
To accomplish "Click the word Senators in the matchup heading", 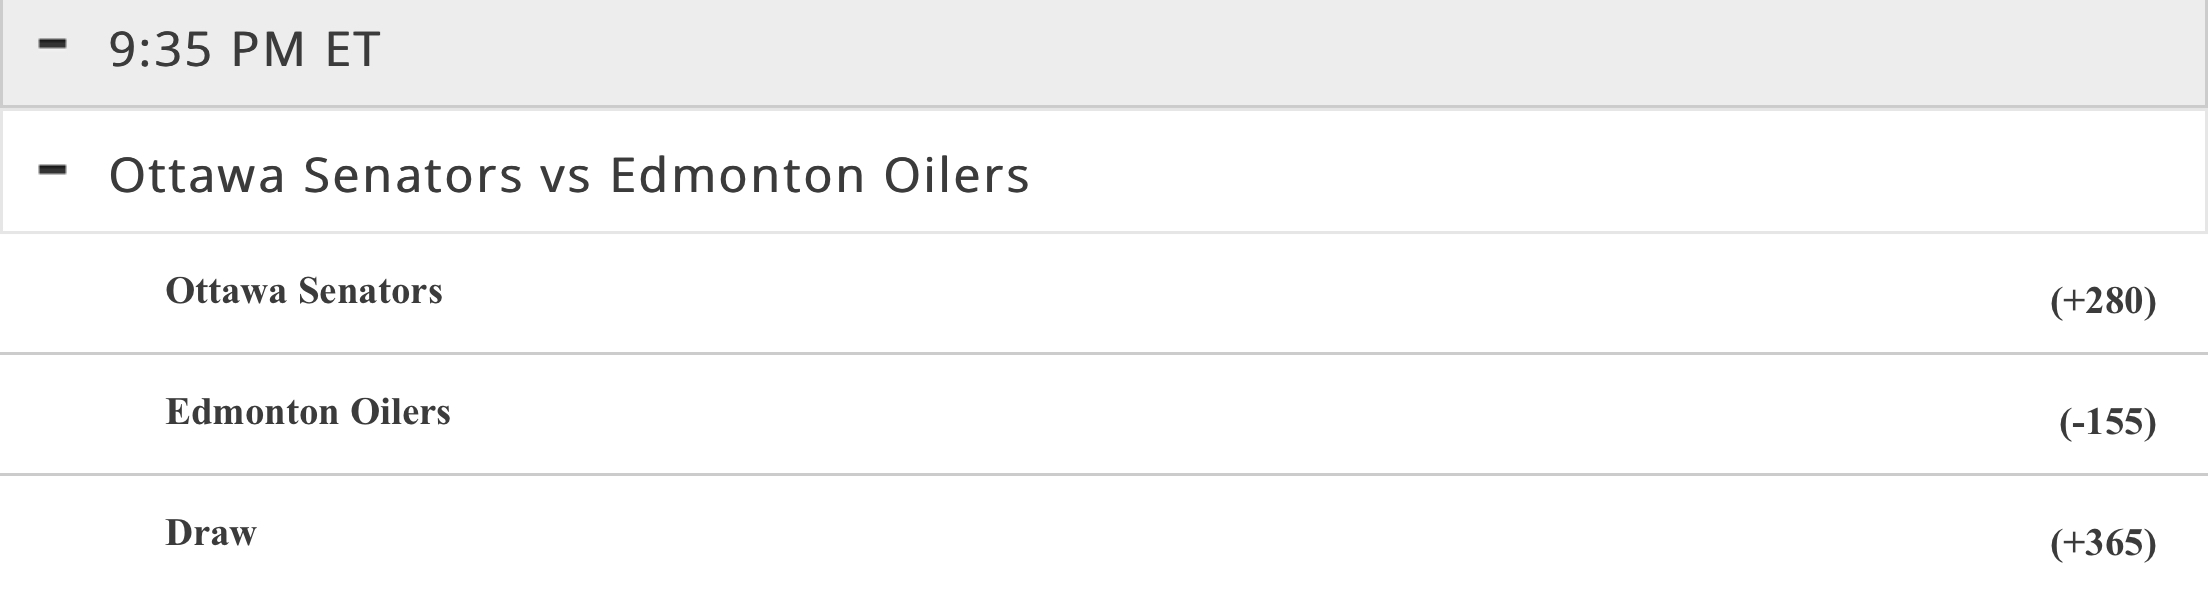I will point(413,175).
